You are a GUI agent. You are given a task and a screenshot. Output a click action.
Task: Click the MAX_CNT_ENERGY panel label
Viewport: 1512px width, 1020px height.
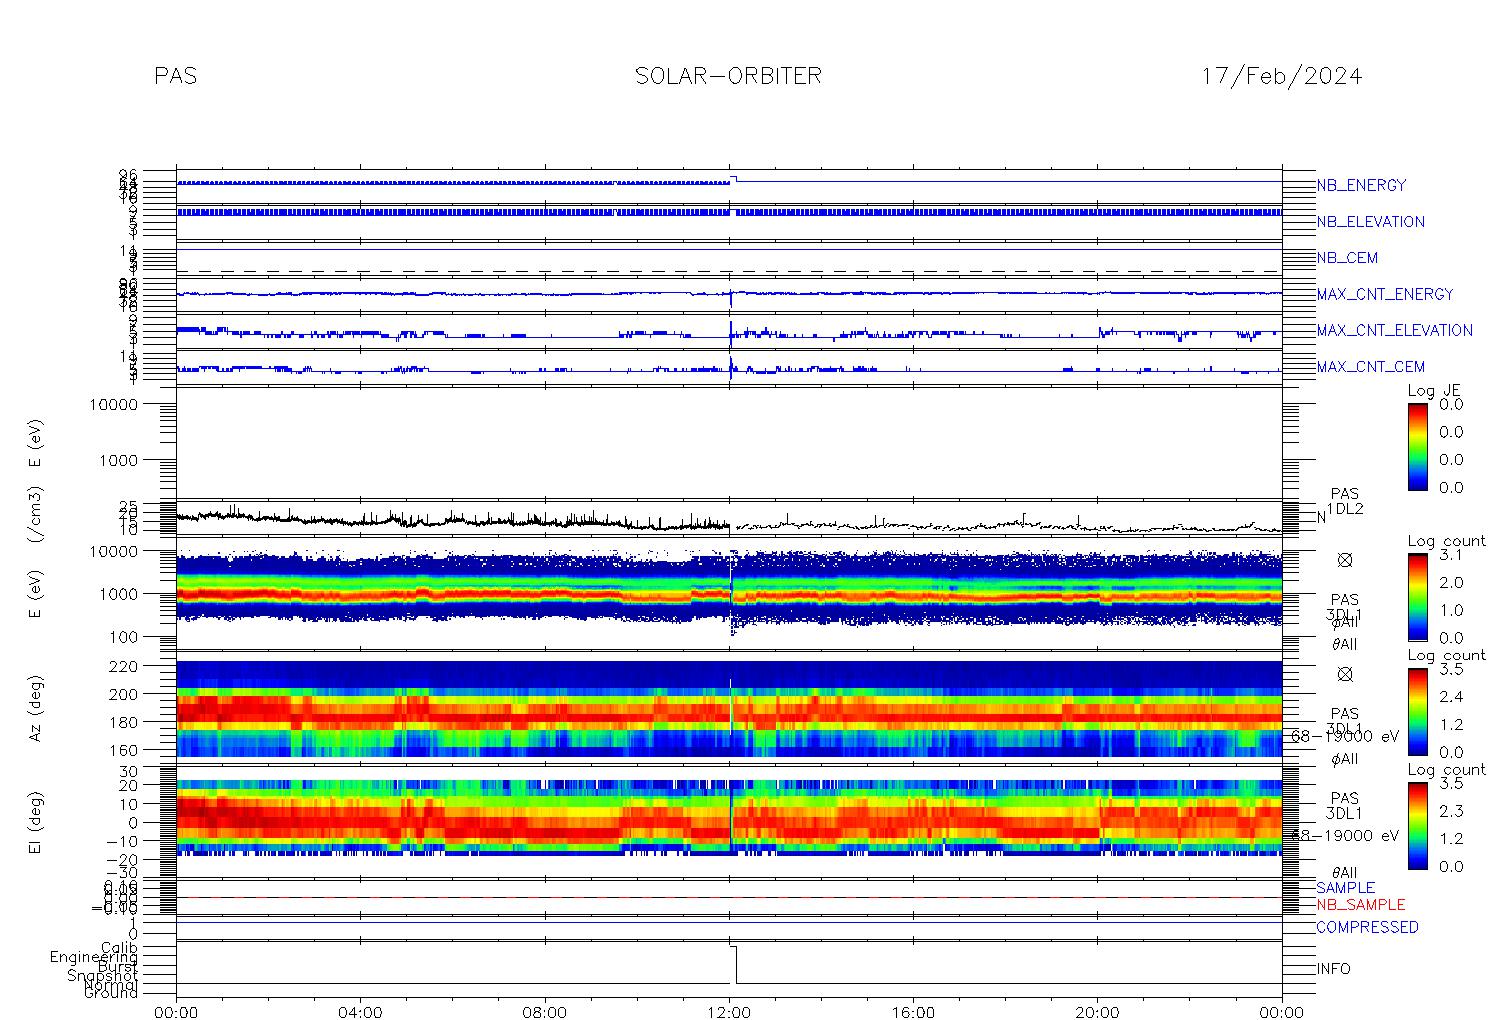pos(1385,294)
